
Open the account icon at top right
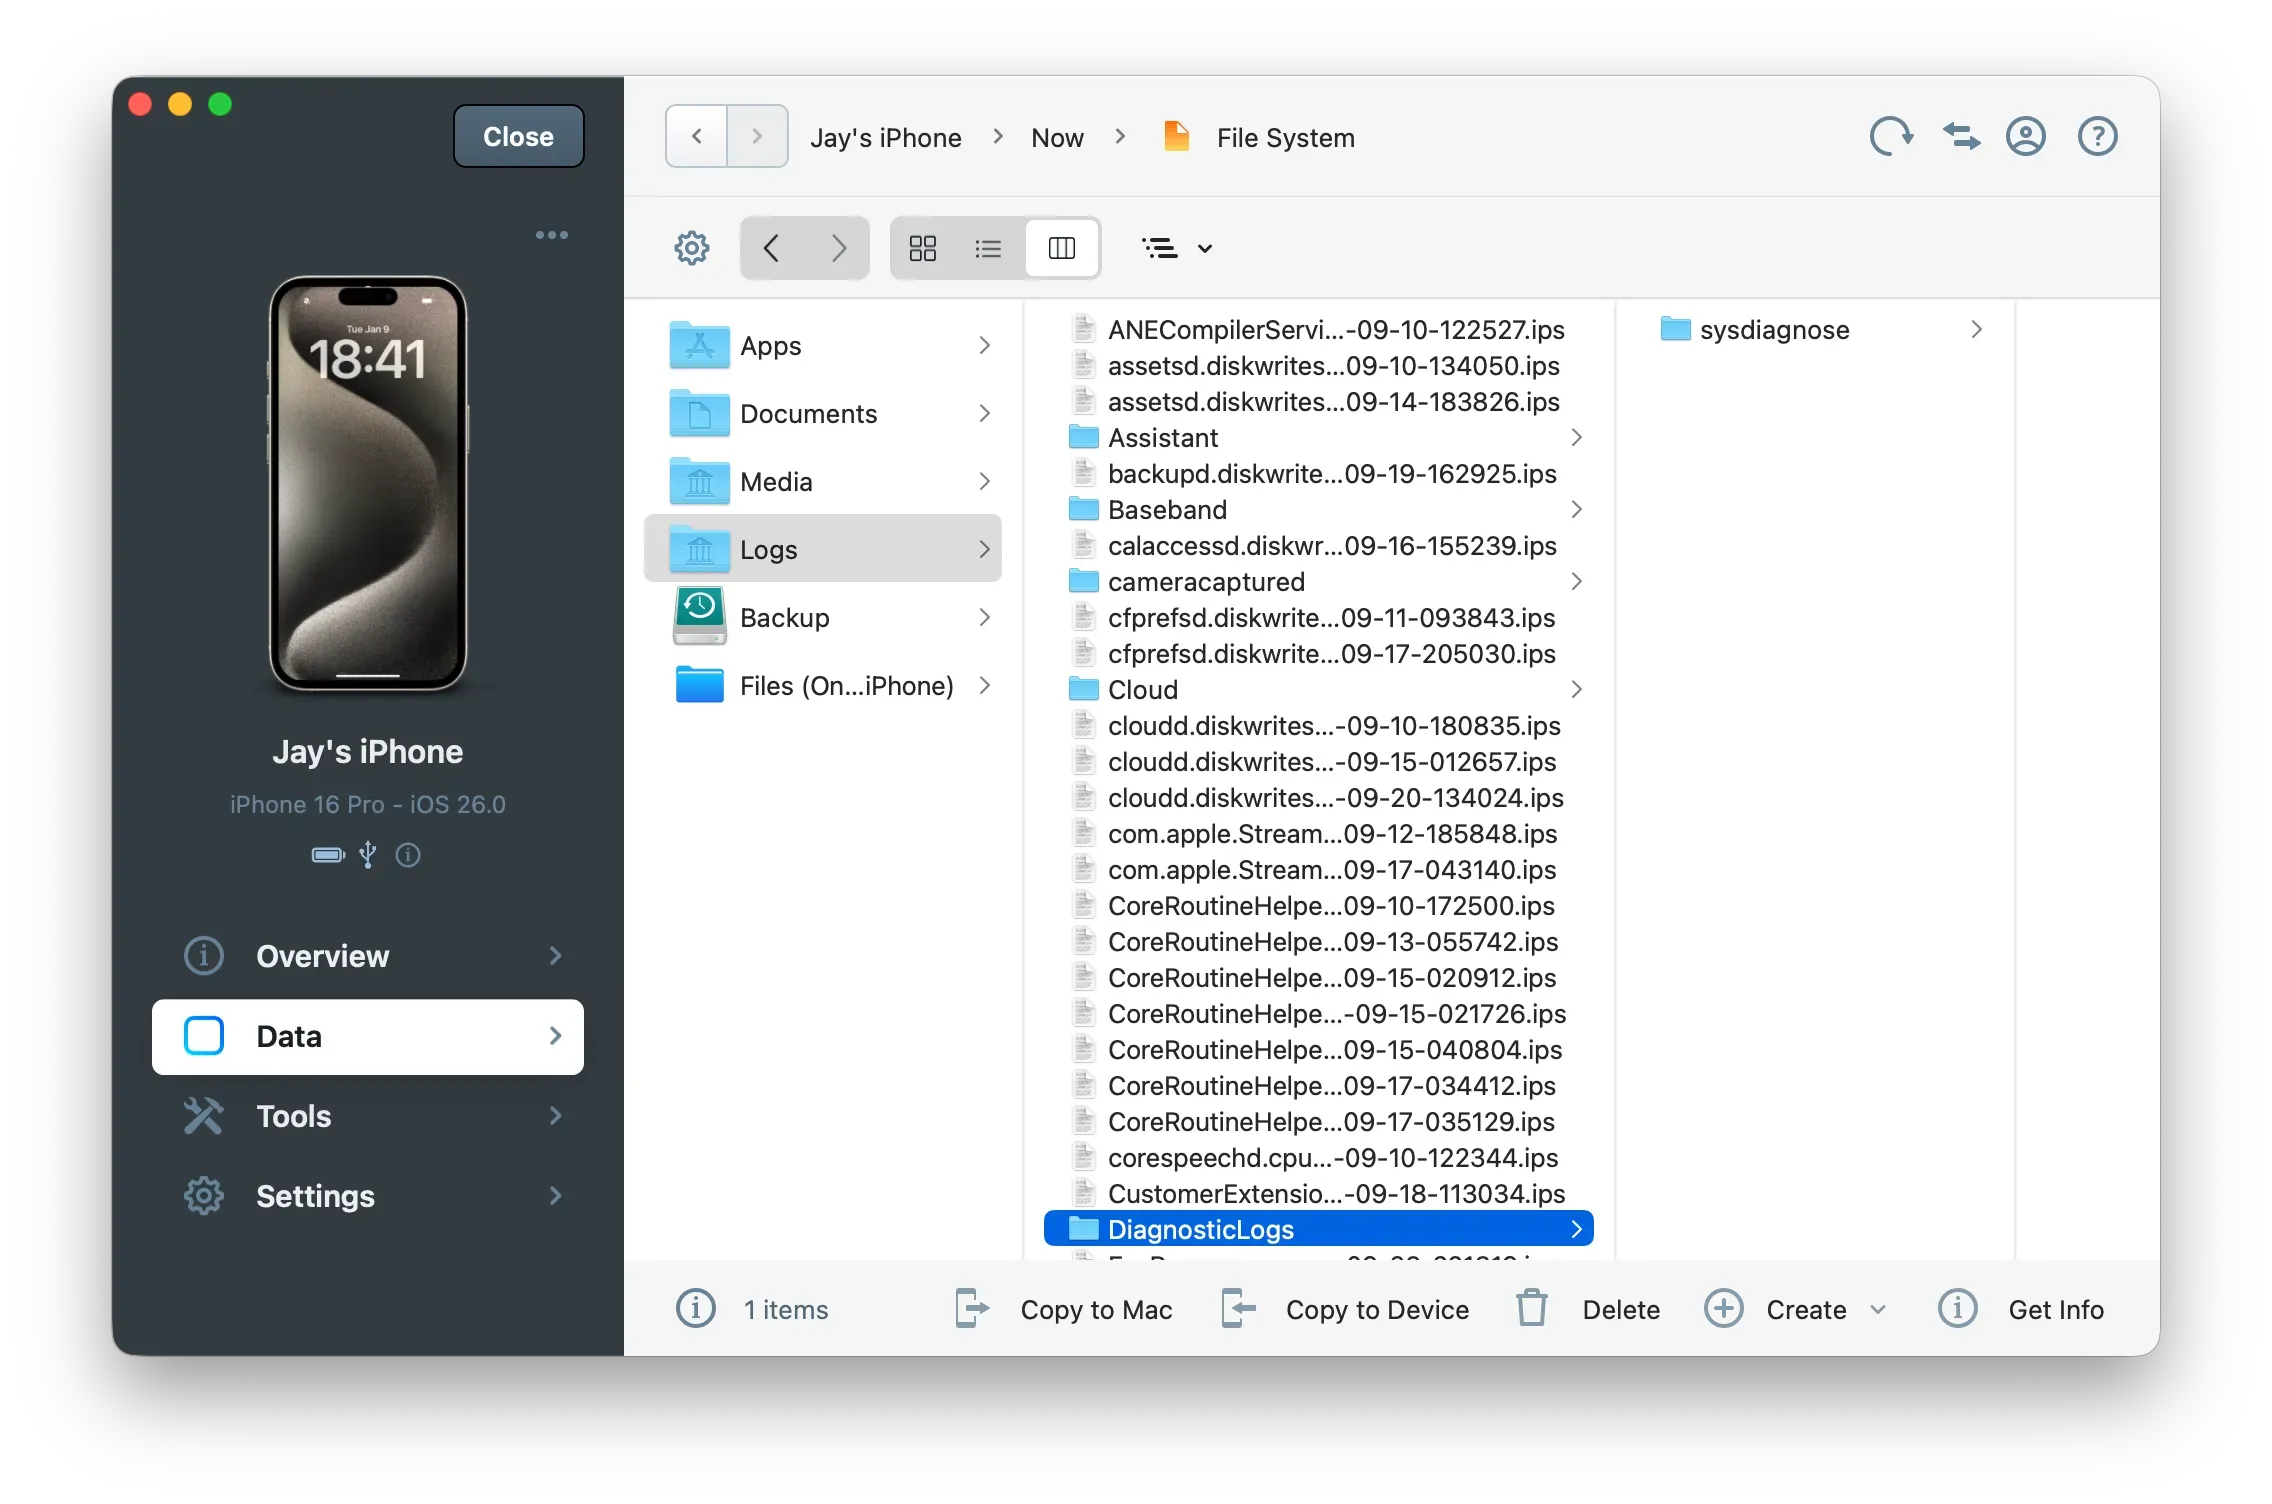(2026, 136)
